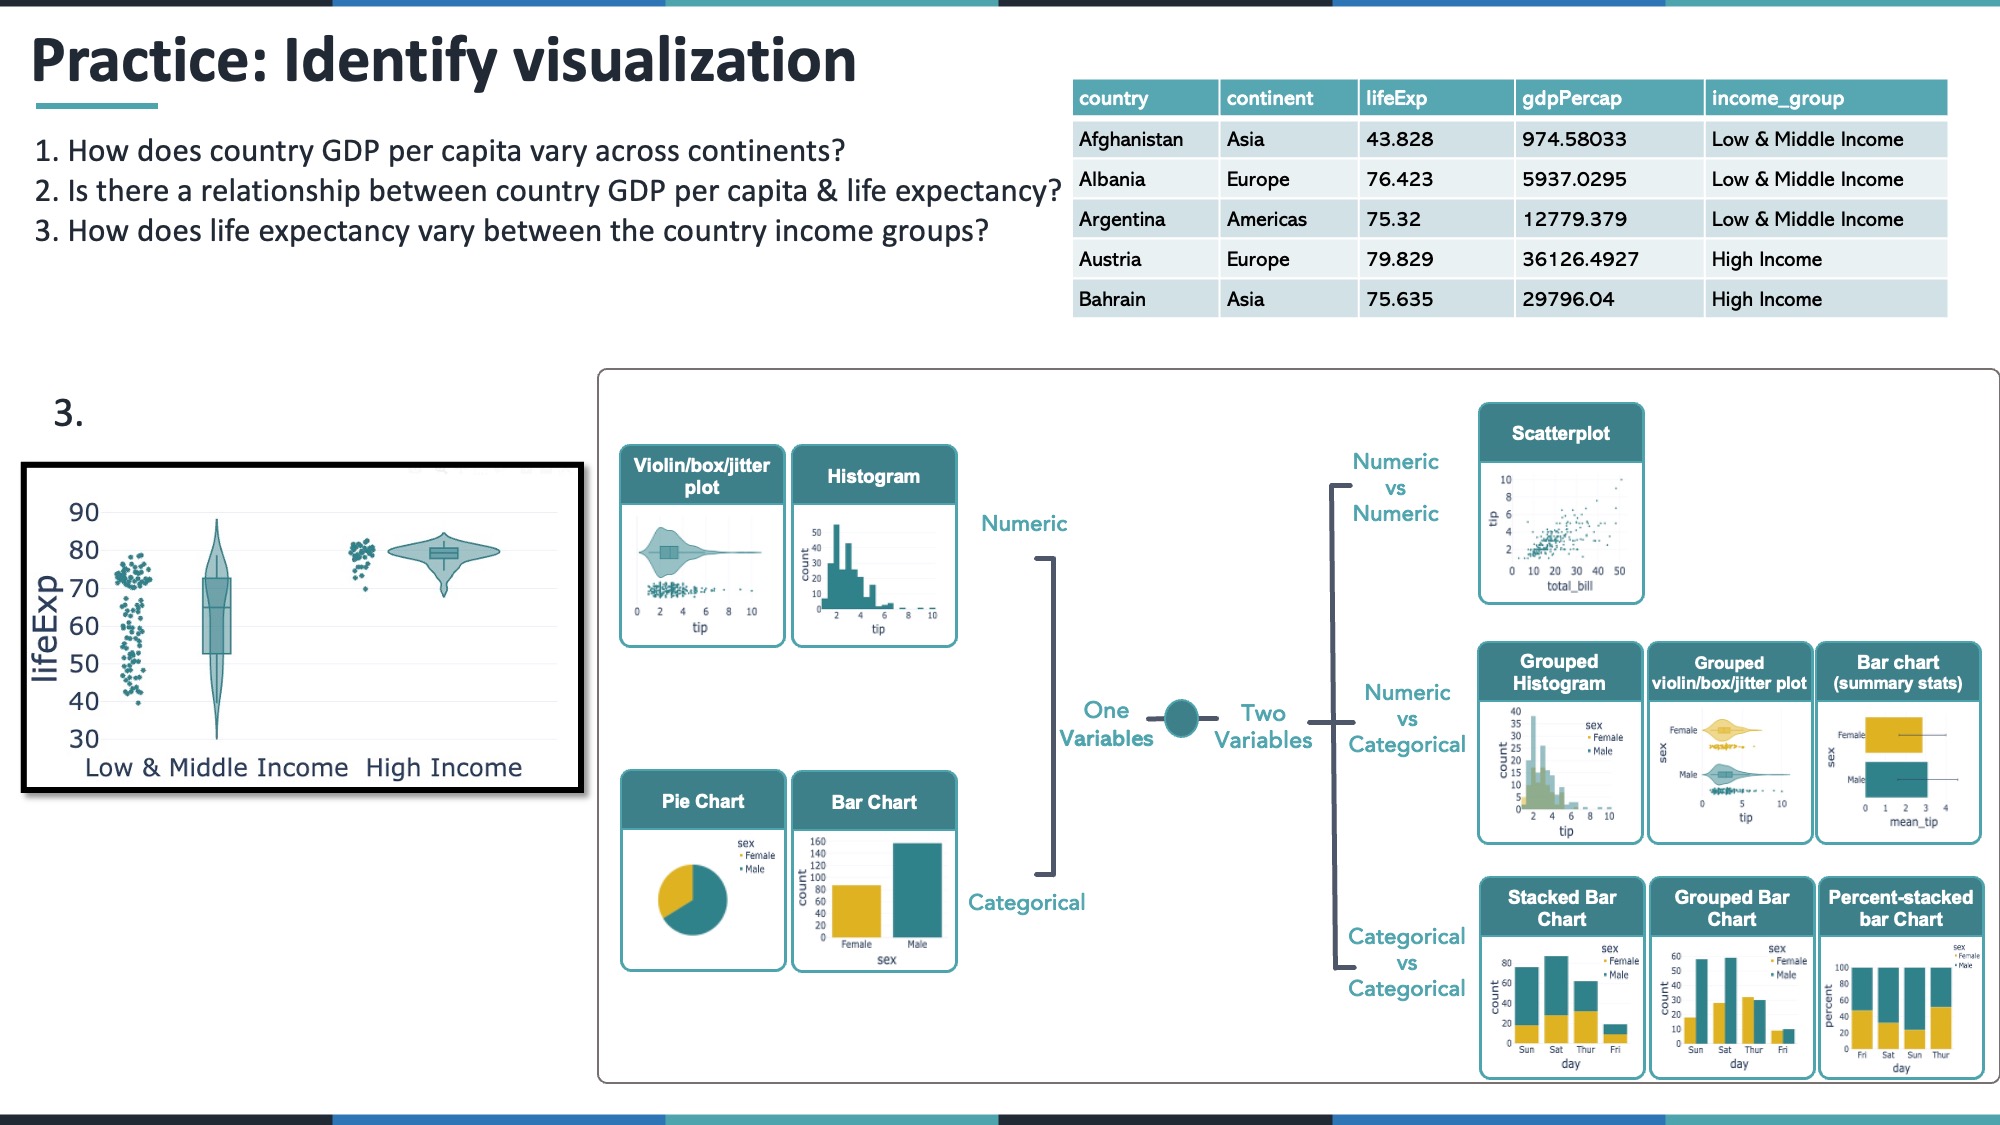Image resolution: width=2000 pixels, height=1125 pixels.
Task: Click the lifeExp y-axis label on plot
Action: 44,628
